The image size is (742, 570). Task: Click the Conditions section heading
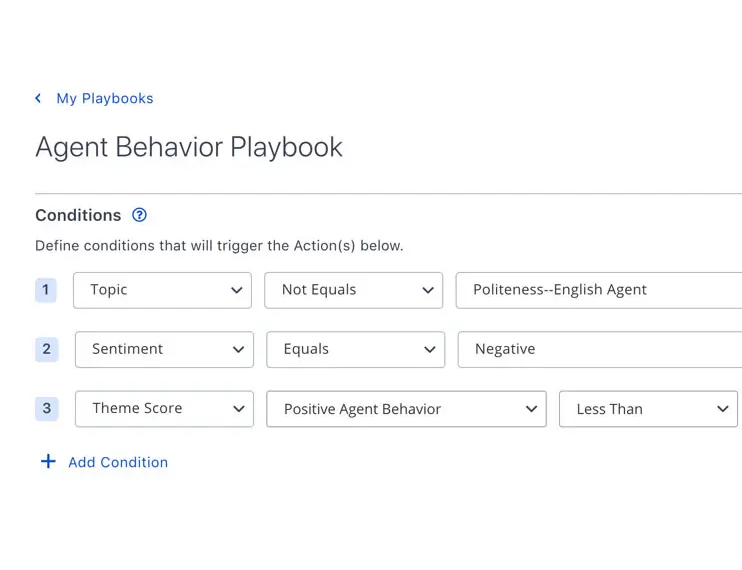click(78, 215)
